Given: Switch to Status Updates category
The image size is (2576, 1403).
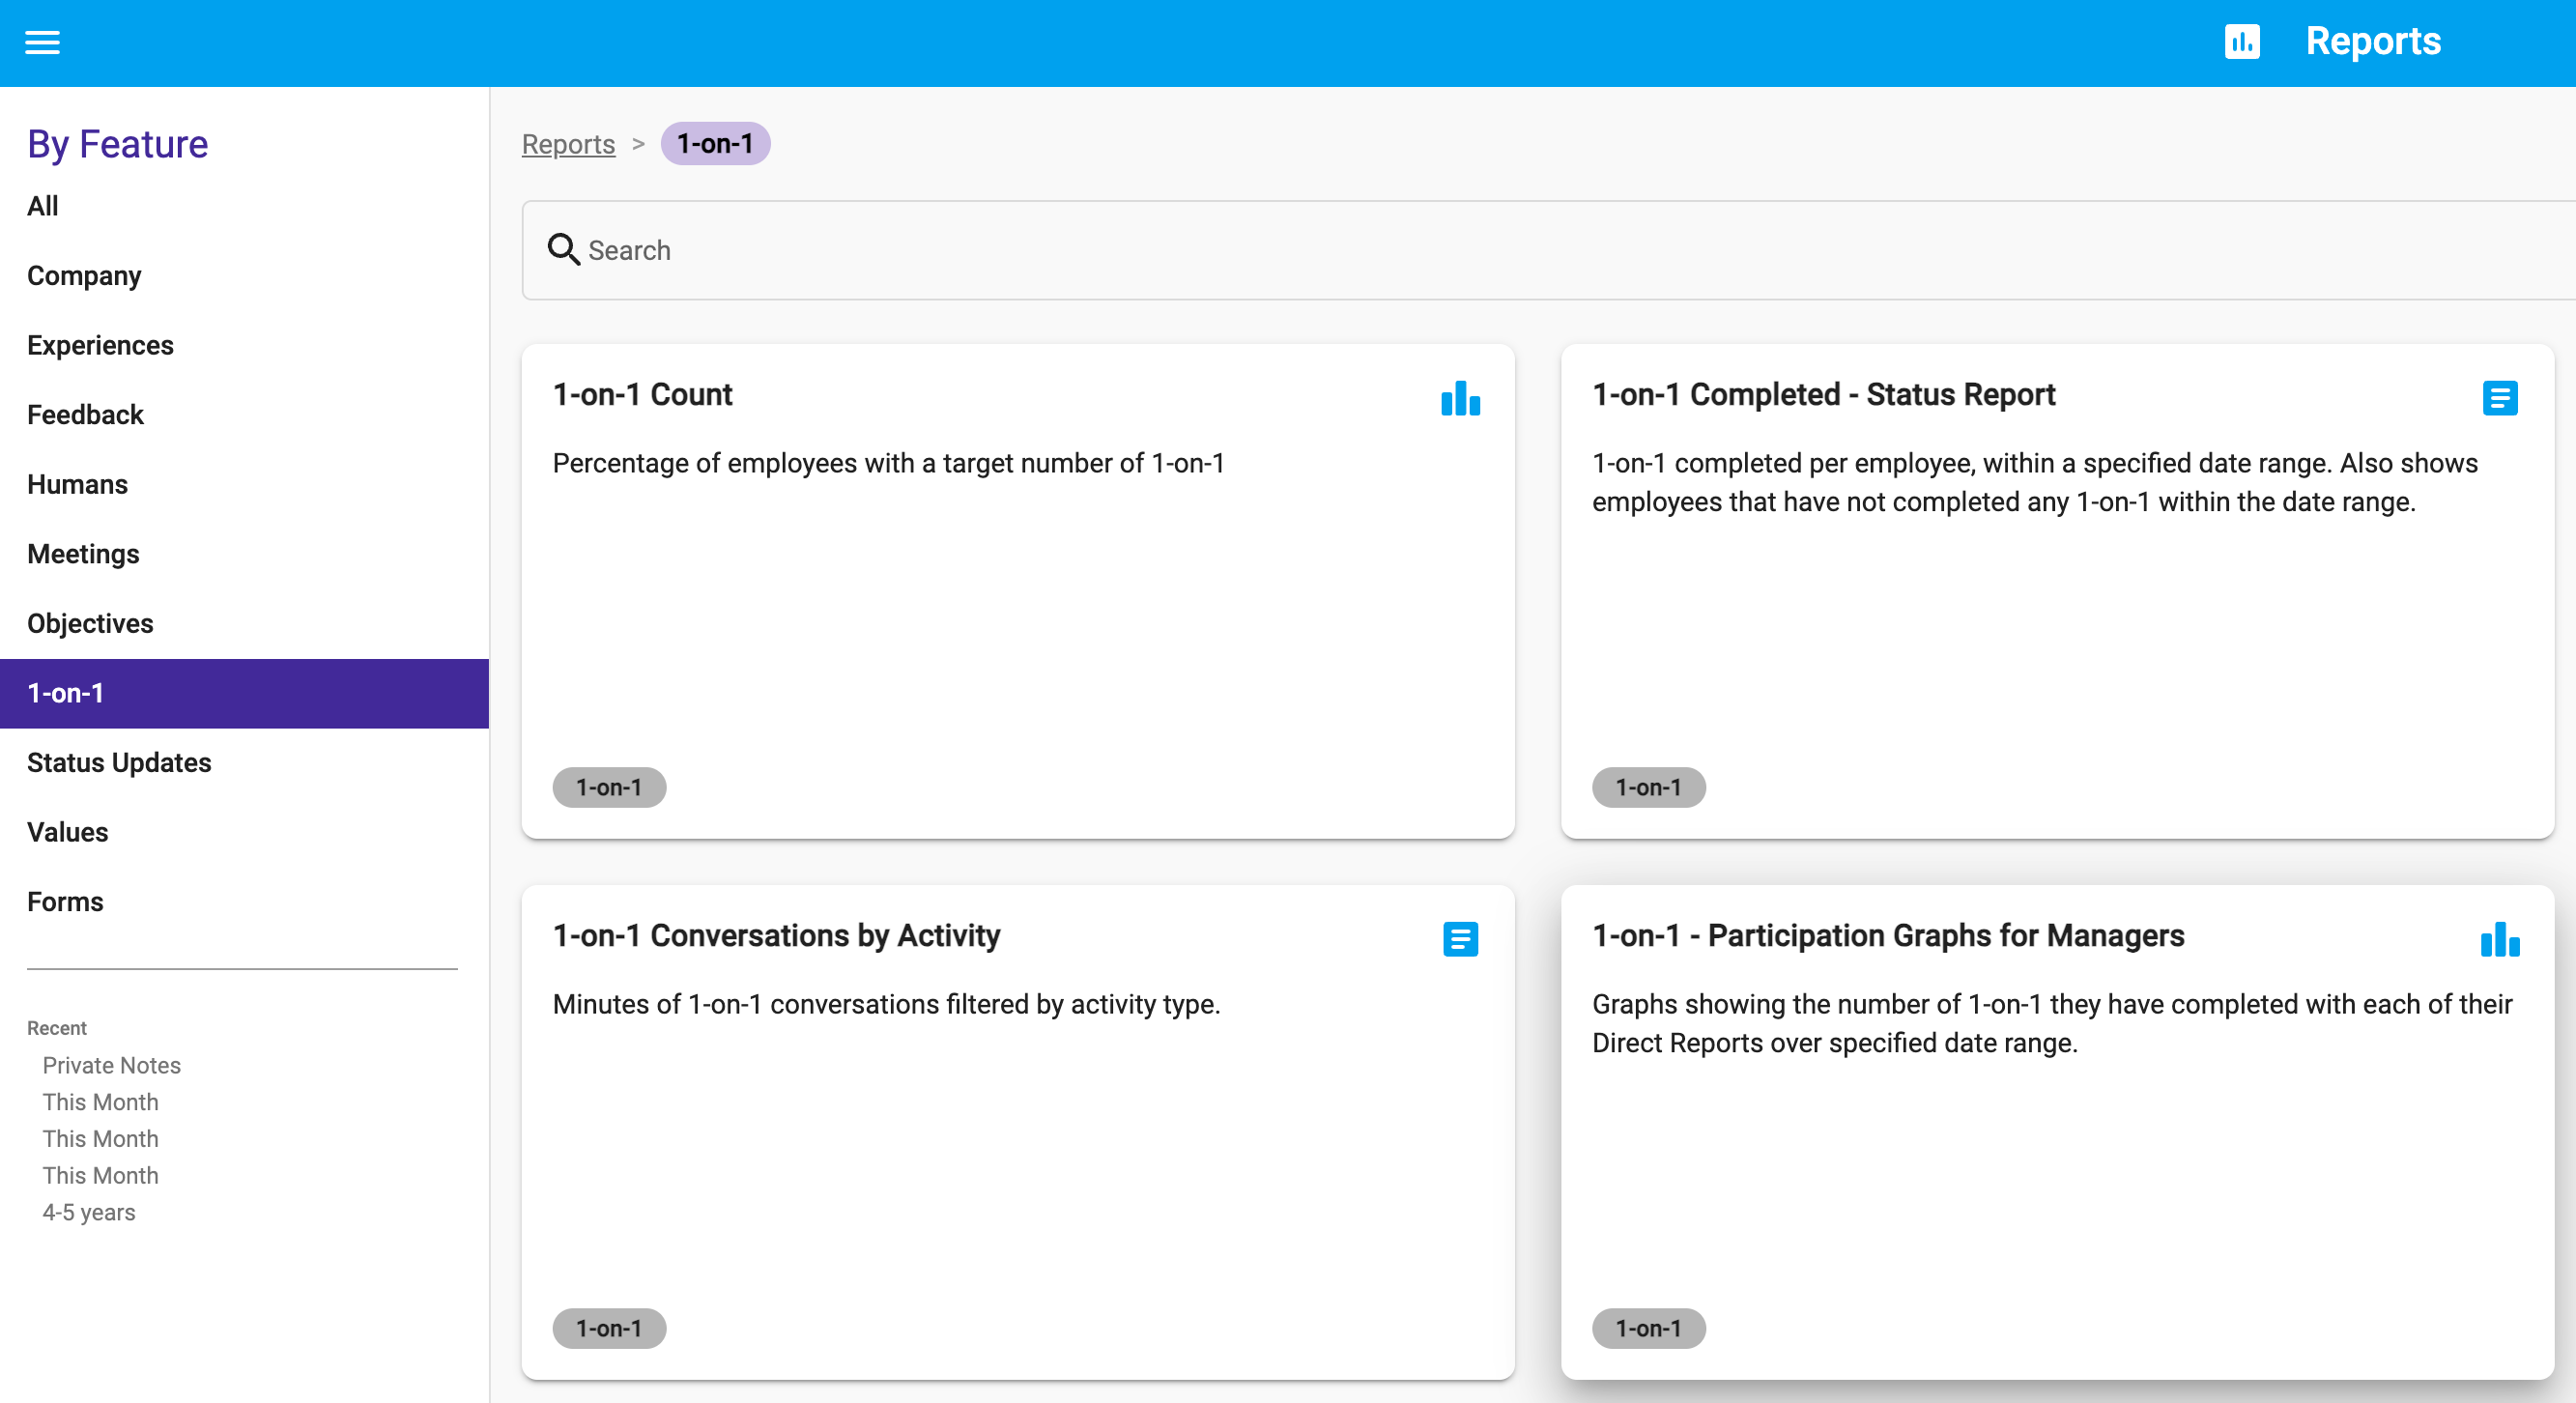Looking at the screenshot, I should point(119,763).
